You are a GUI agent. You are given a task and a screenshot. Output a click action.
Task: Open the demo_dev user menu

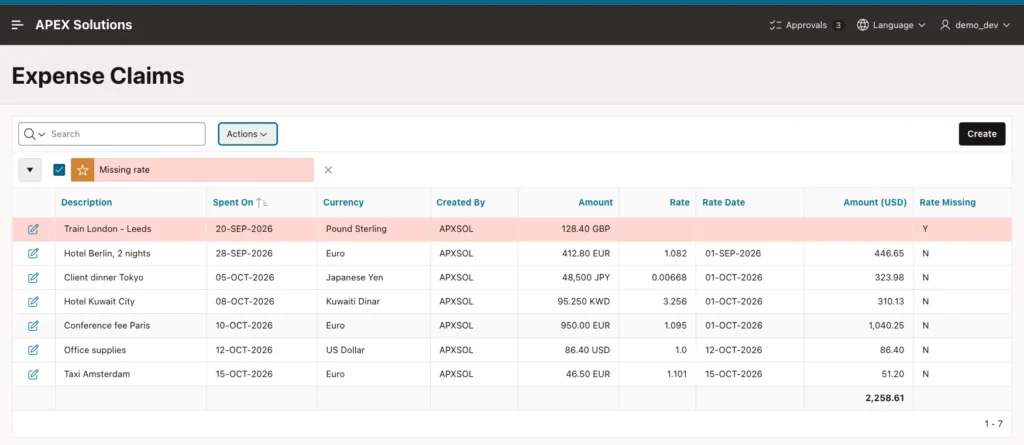975,25
